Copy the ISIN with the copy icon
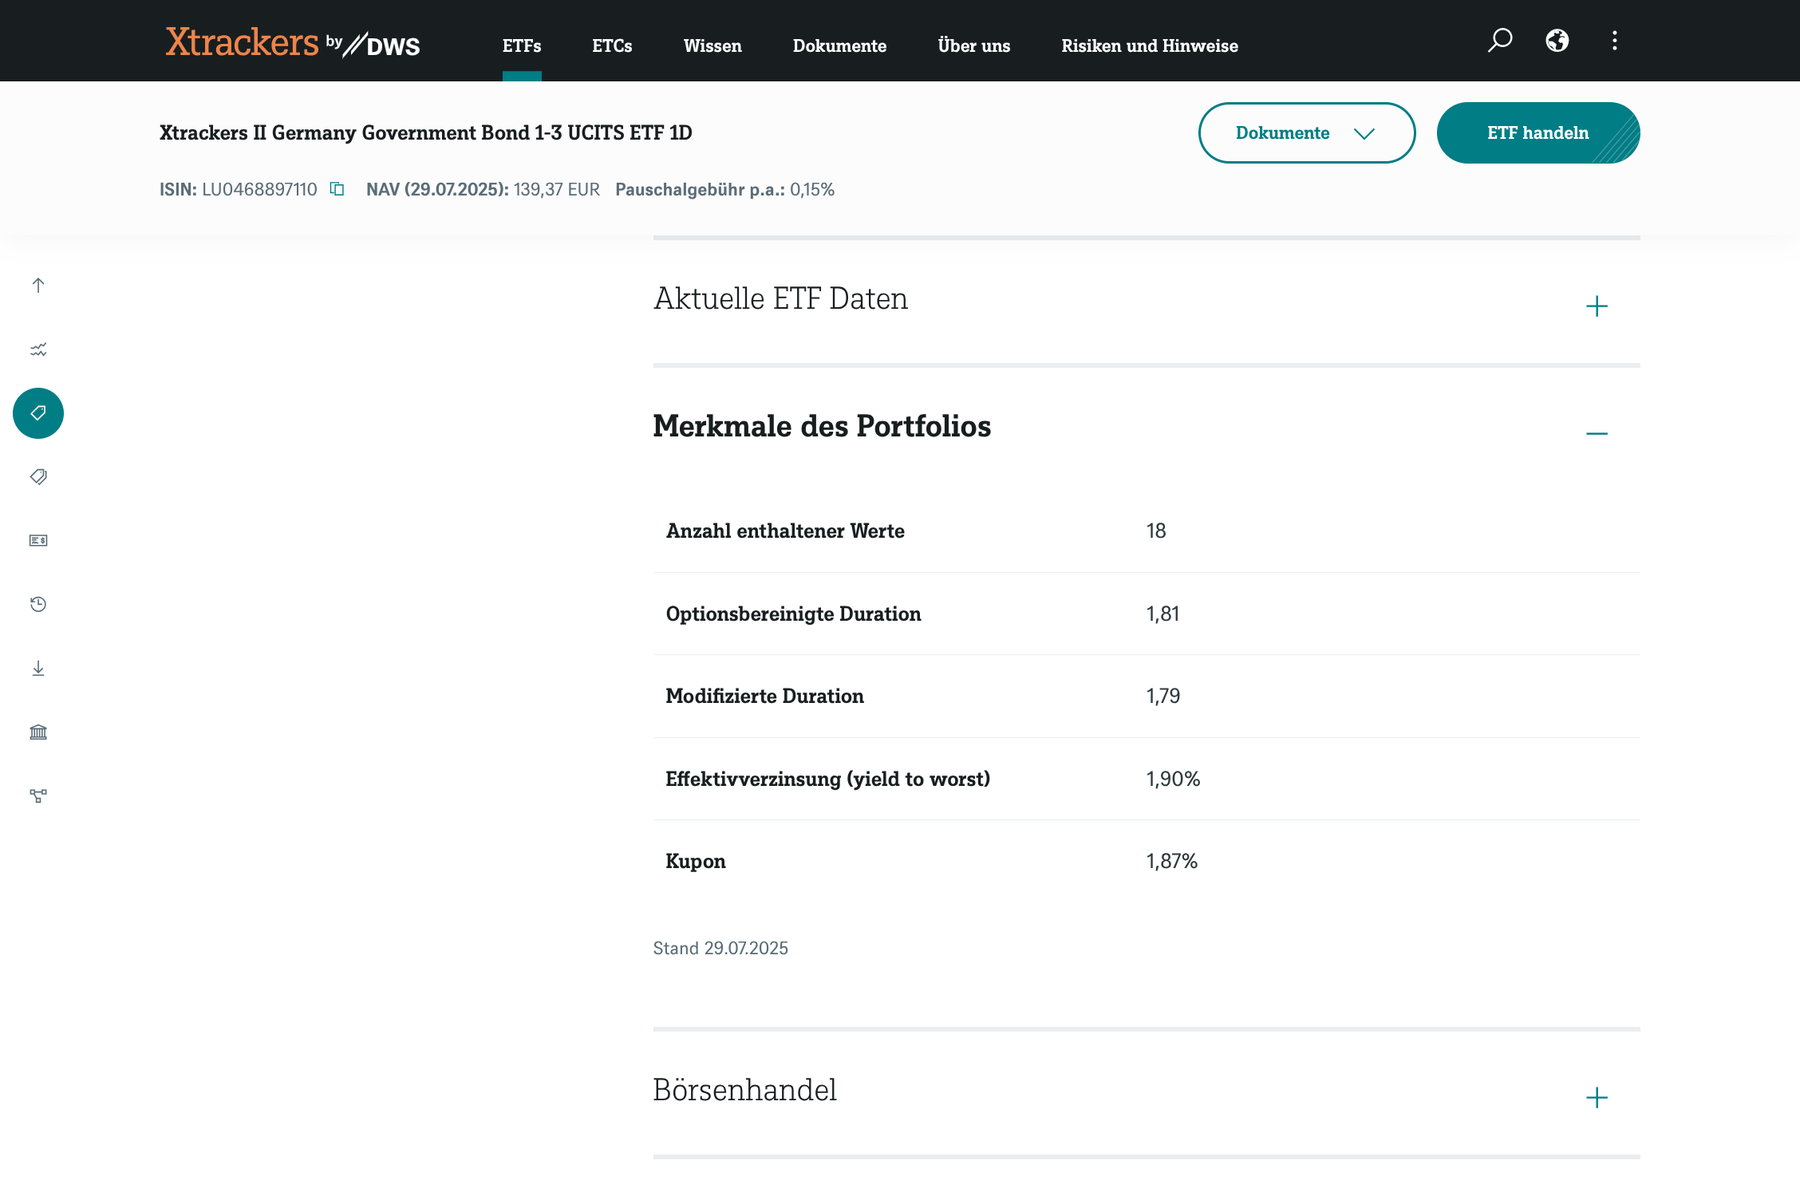Image resolution: width=1800 pixels, height=1200 pixels. point(337,189)
